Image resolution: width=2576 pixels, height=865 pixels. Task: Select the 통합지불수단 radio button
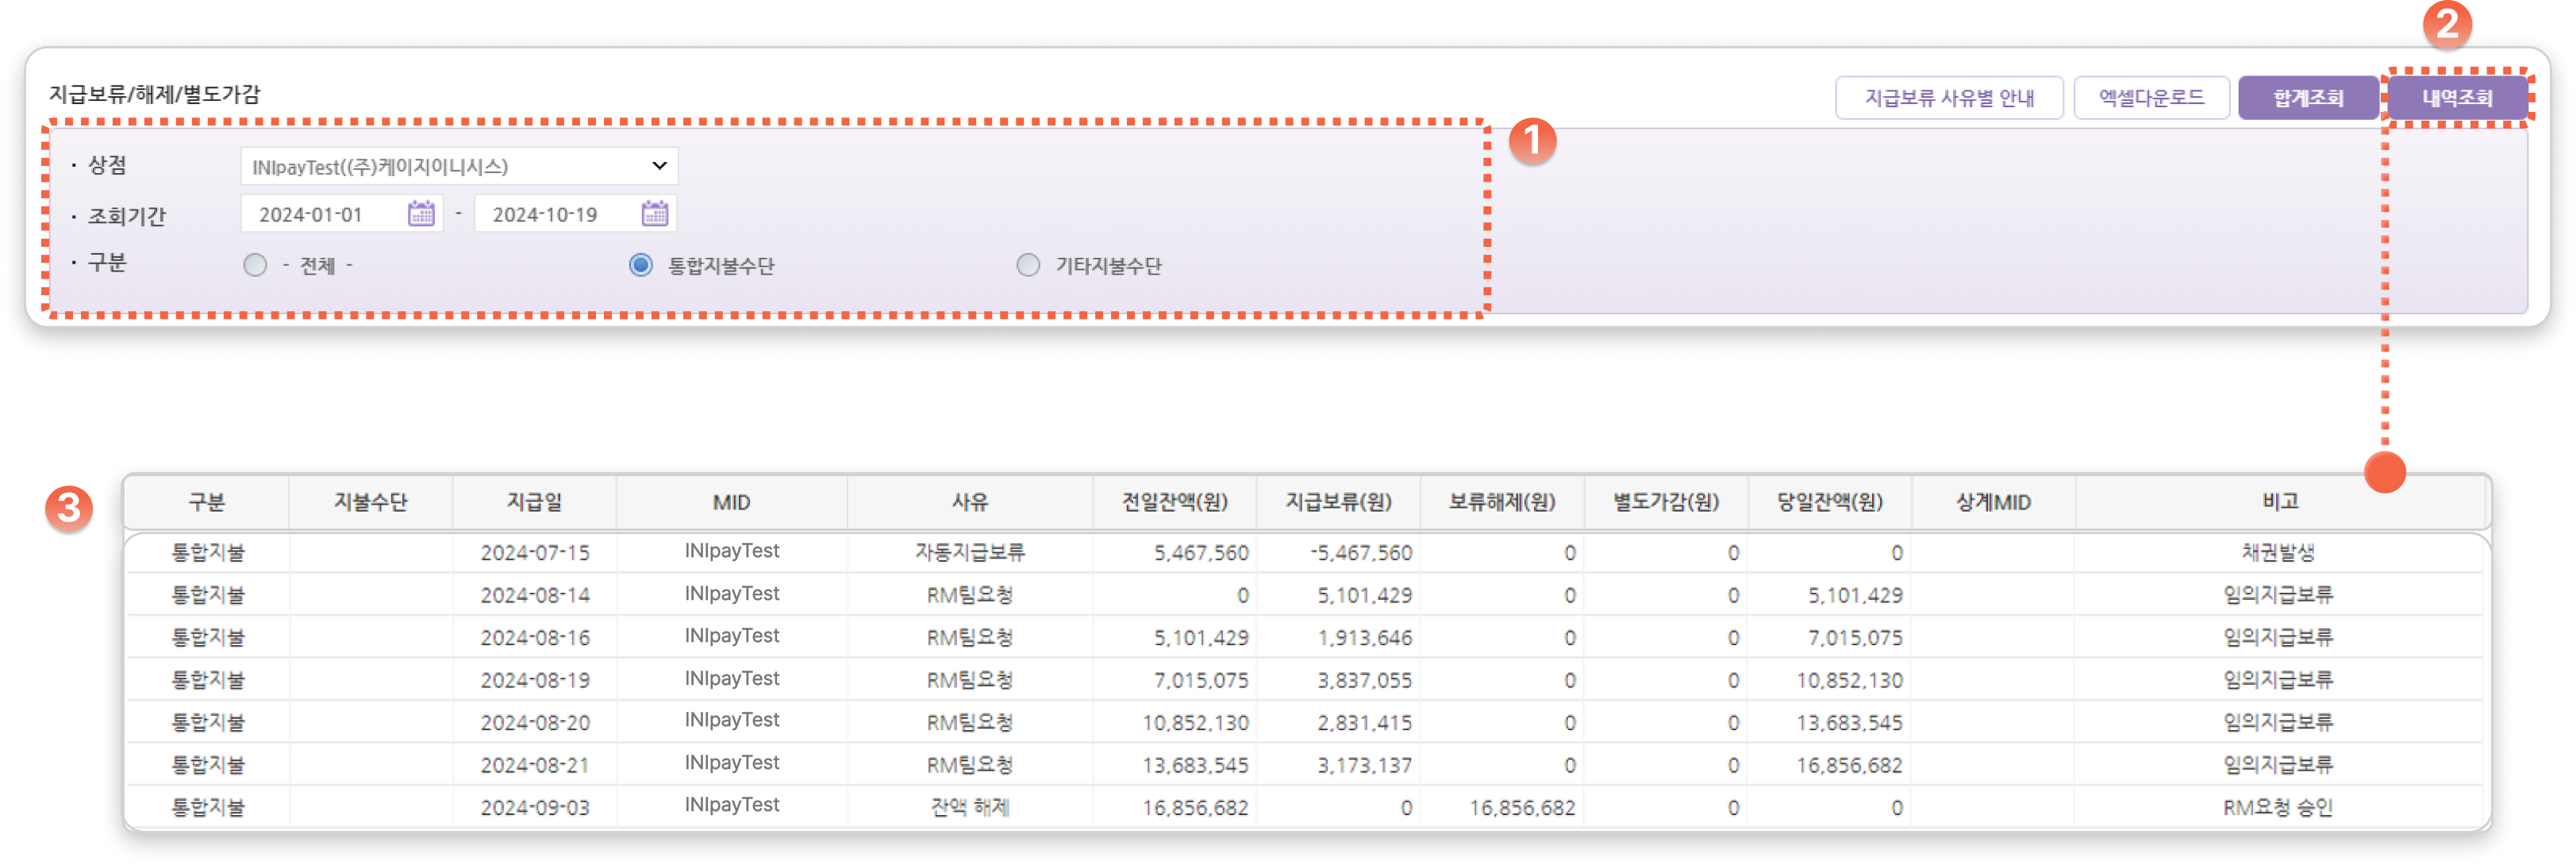click(641, 265)
